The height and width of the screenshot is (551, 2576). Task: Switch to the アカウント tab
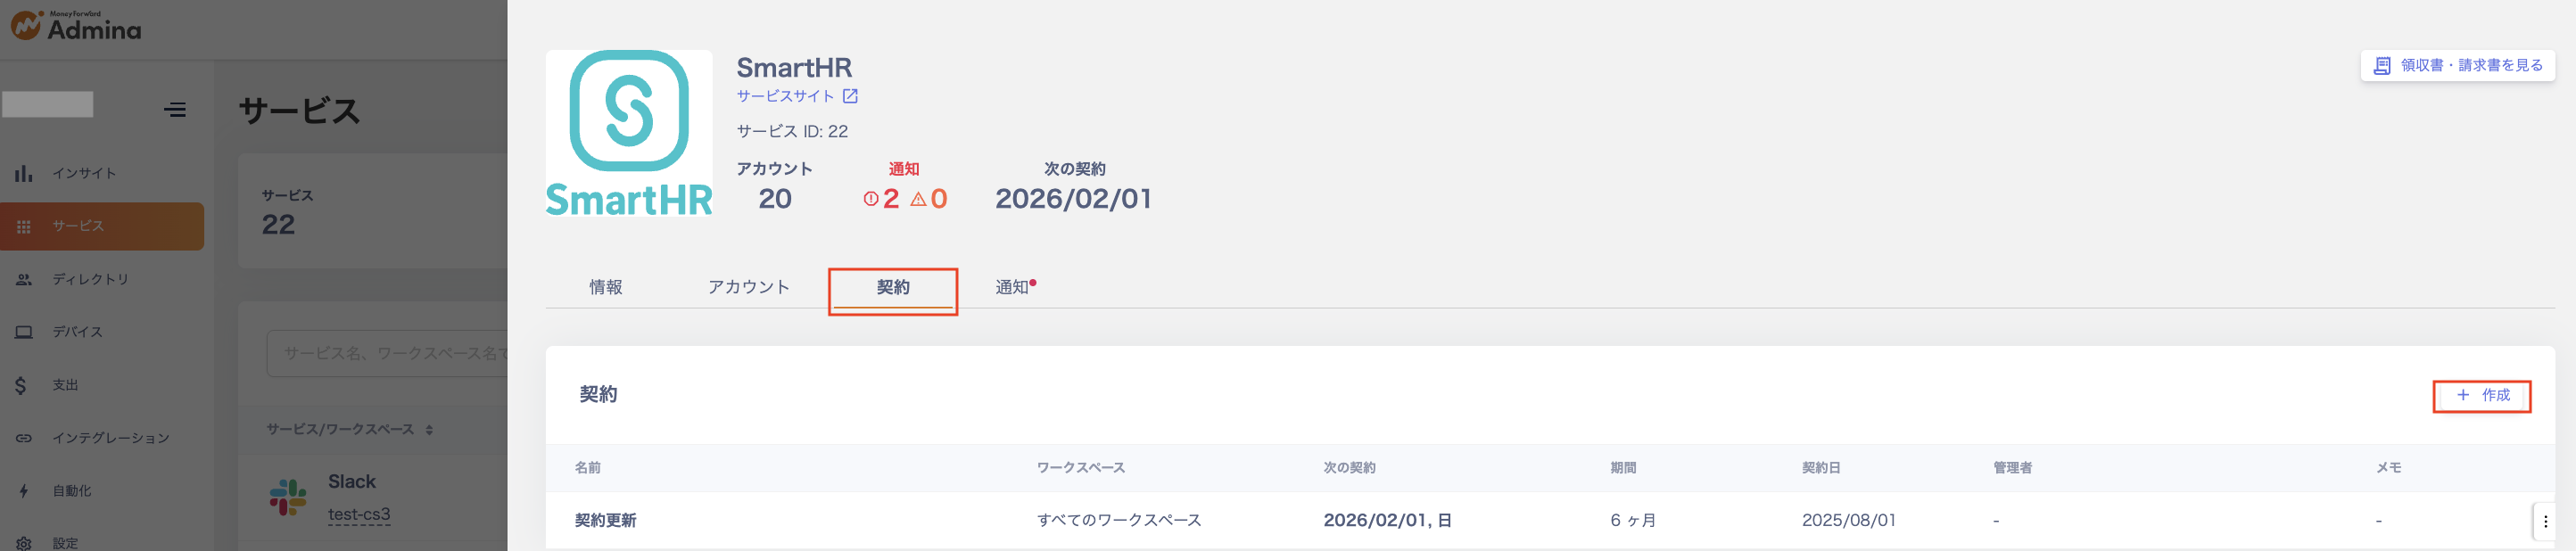(748, 287)
